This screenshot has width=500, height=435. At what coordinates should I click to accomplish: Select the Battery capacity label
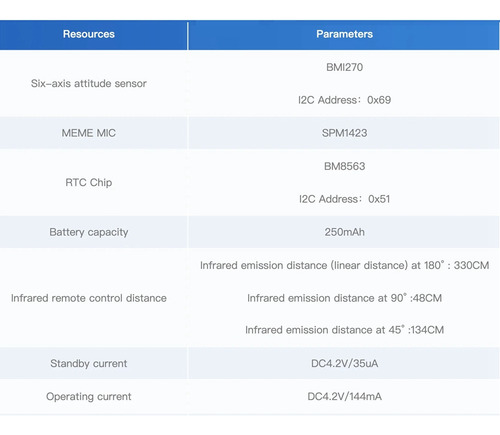tap(89, 232)
